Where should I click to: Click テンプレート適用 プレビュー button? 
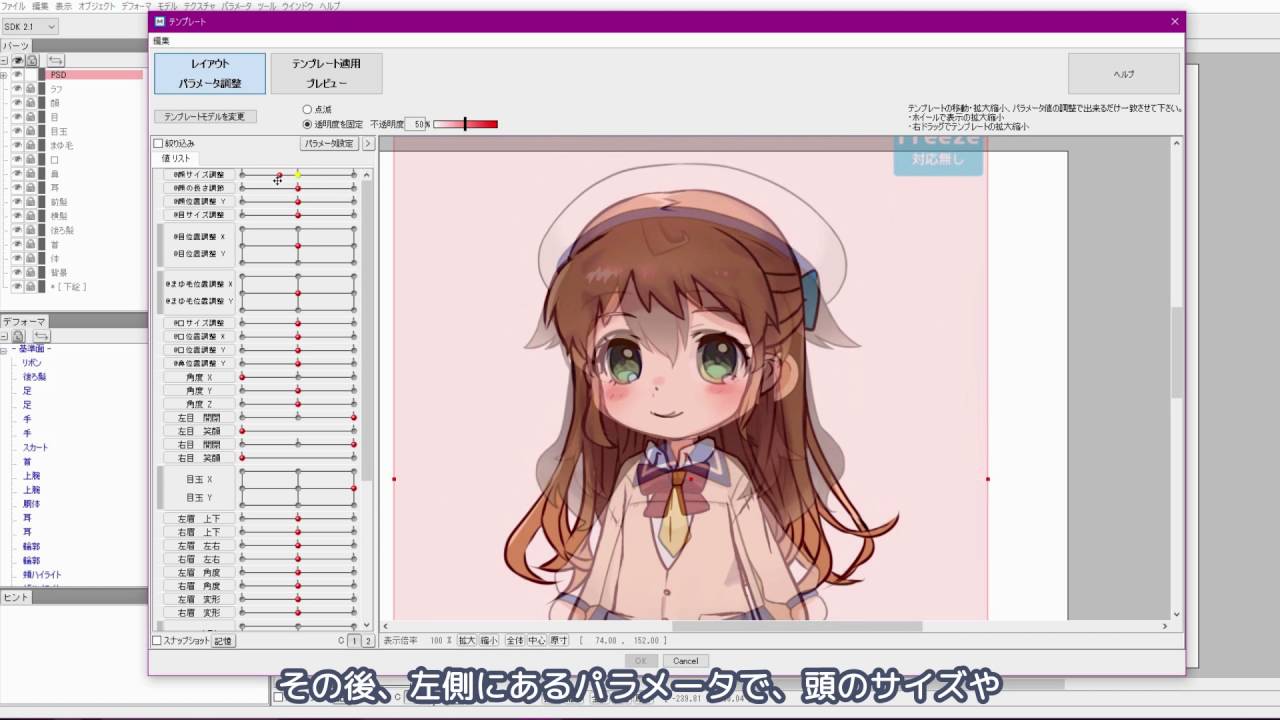pyautogui.click(x=326, y=74)
